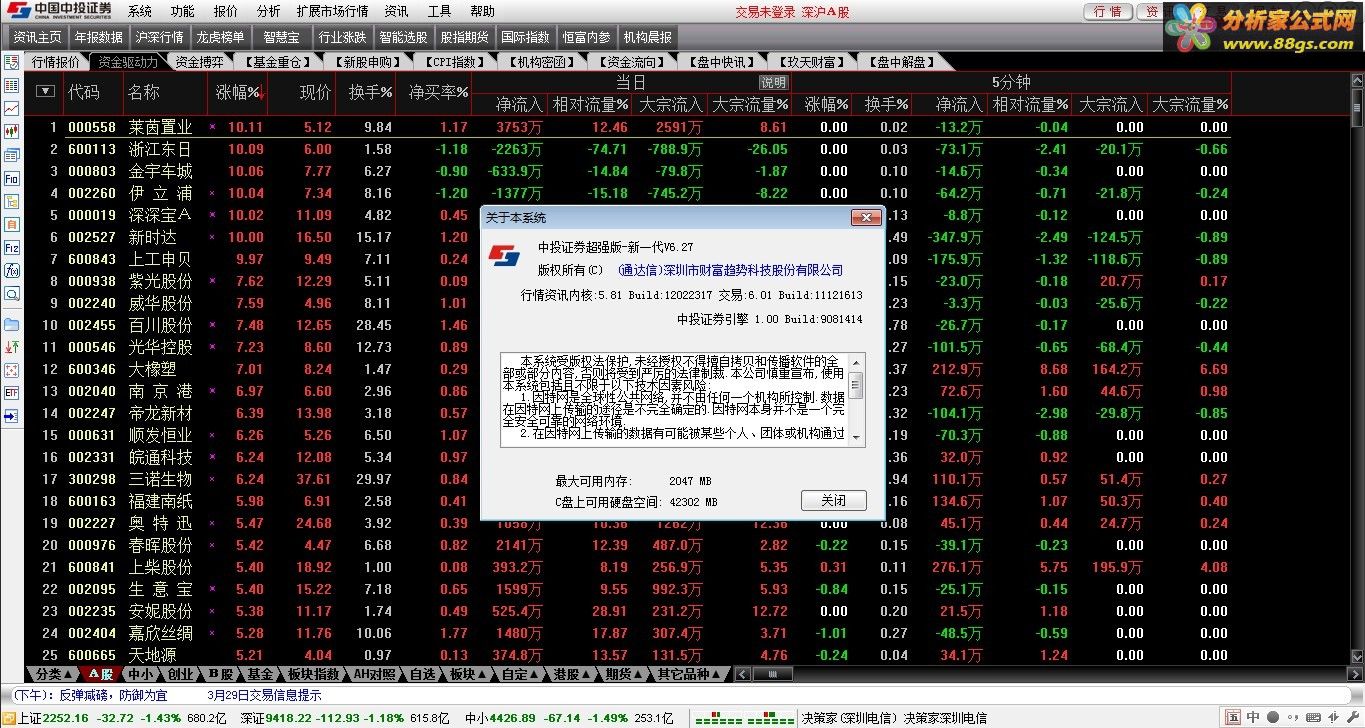1365x728 pixels.
Task: Open the 功能 menu
Action: (x=182, y=11)
